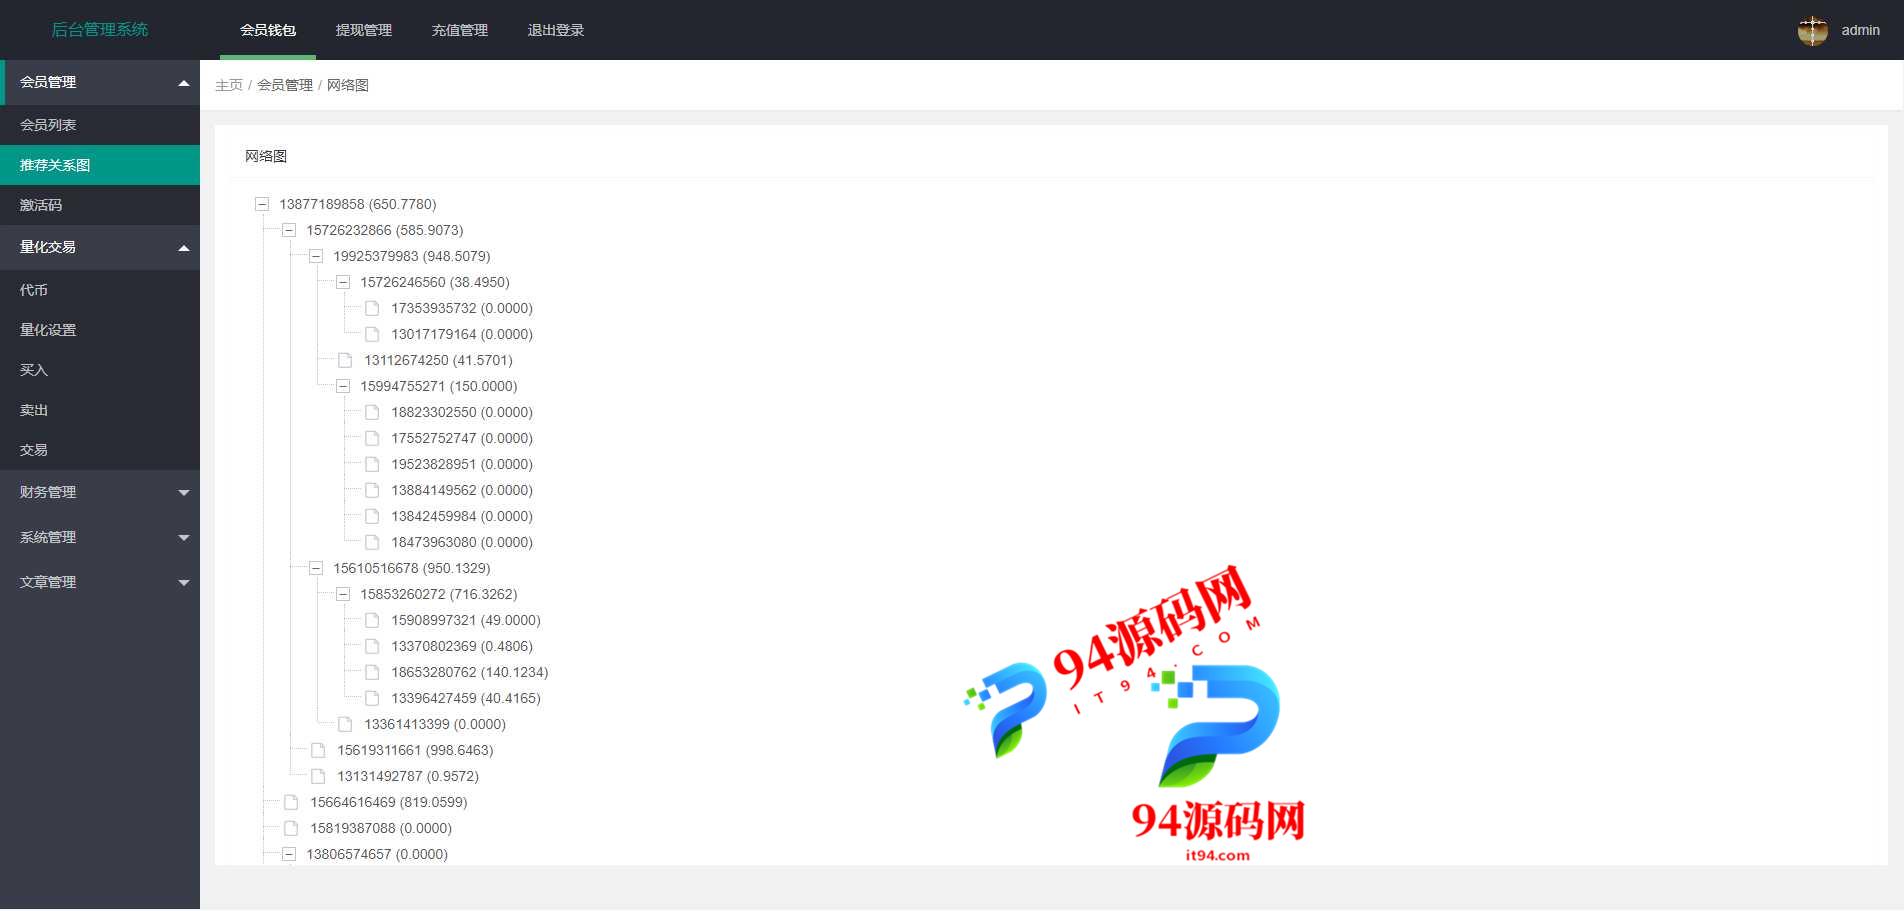Open the 会员钱包 top tab
The image size is (1904, 911).
click(268, 30)
